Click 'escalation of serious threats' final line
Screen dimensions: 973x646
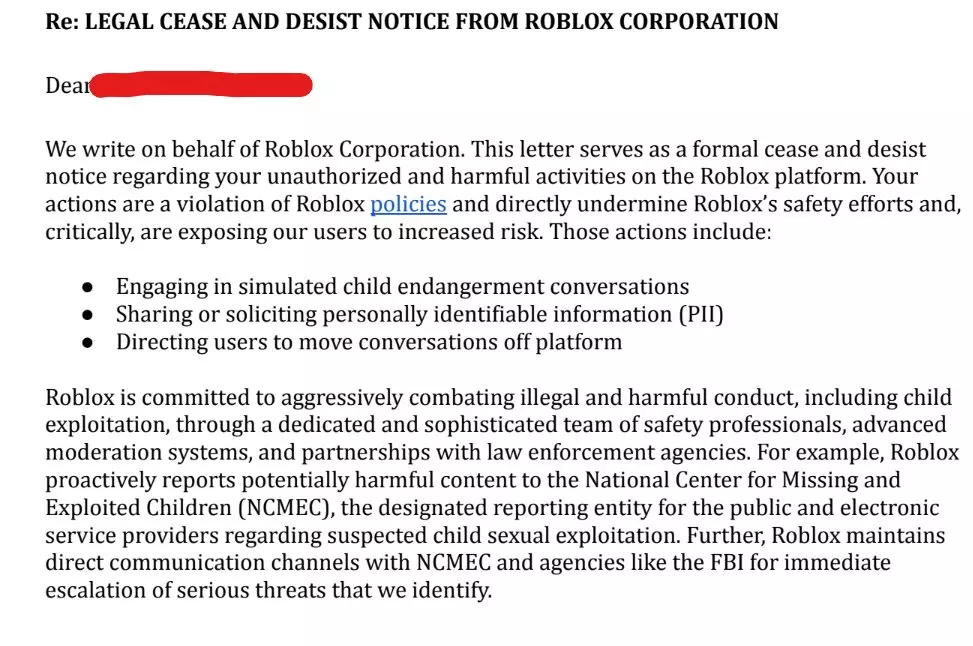coord(186,590)
